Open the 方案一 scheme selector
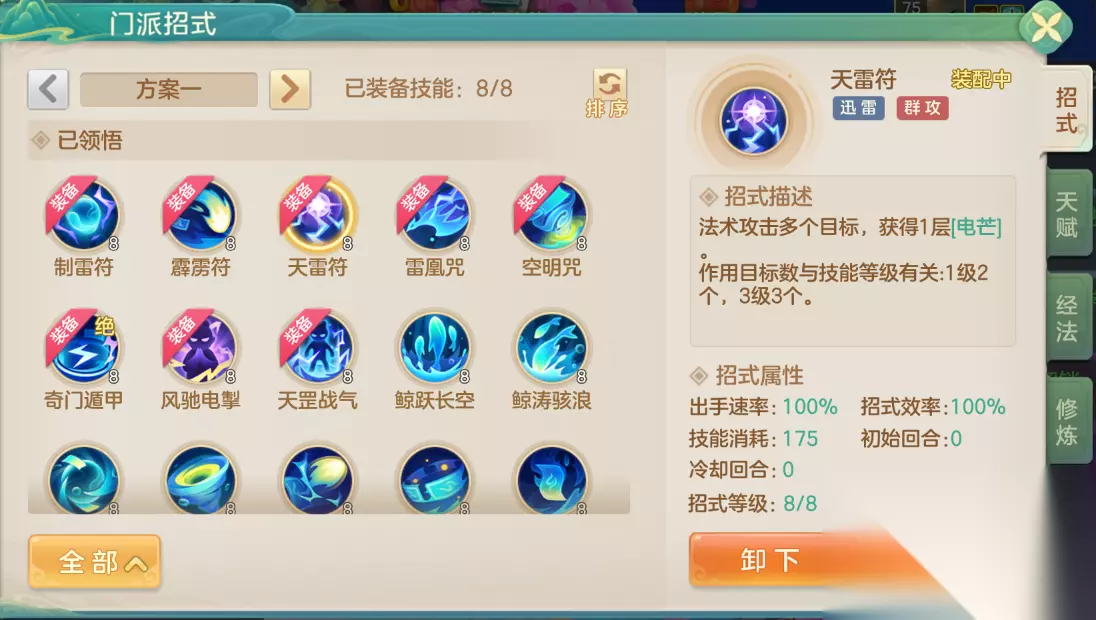Image resolution: width=1096 pixels, height=620 pixels. [168, 89]
